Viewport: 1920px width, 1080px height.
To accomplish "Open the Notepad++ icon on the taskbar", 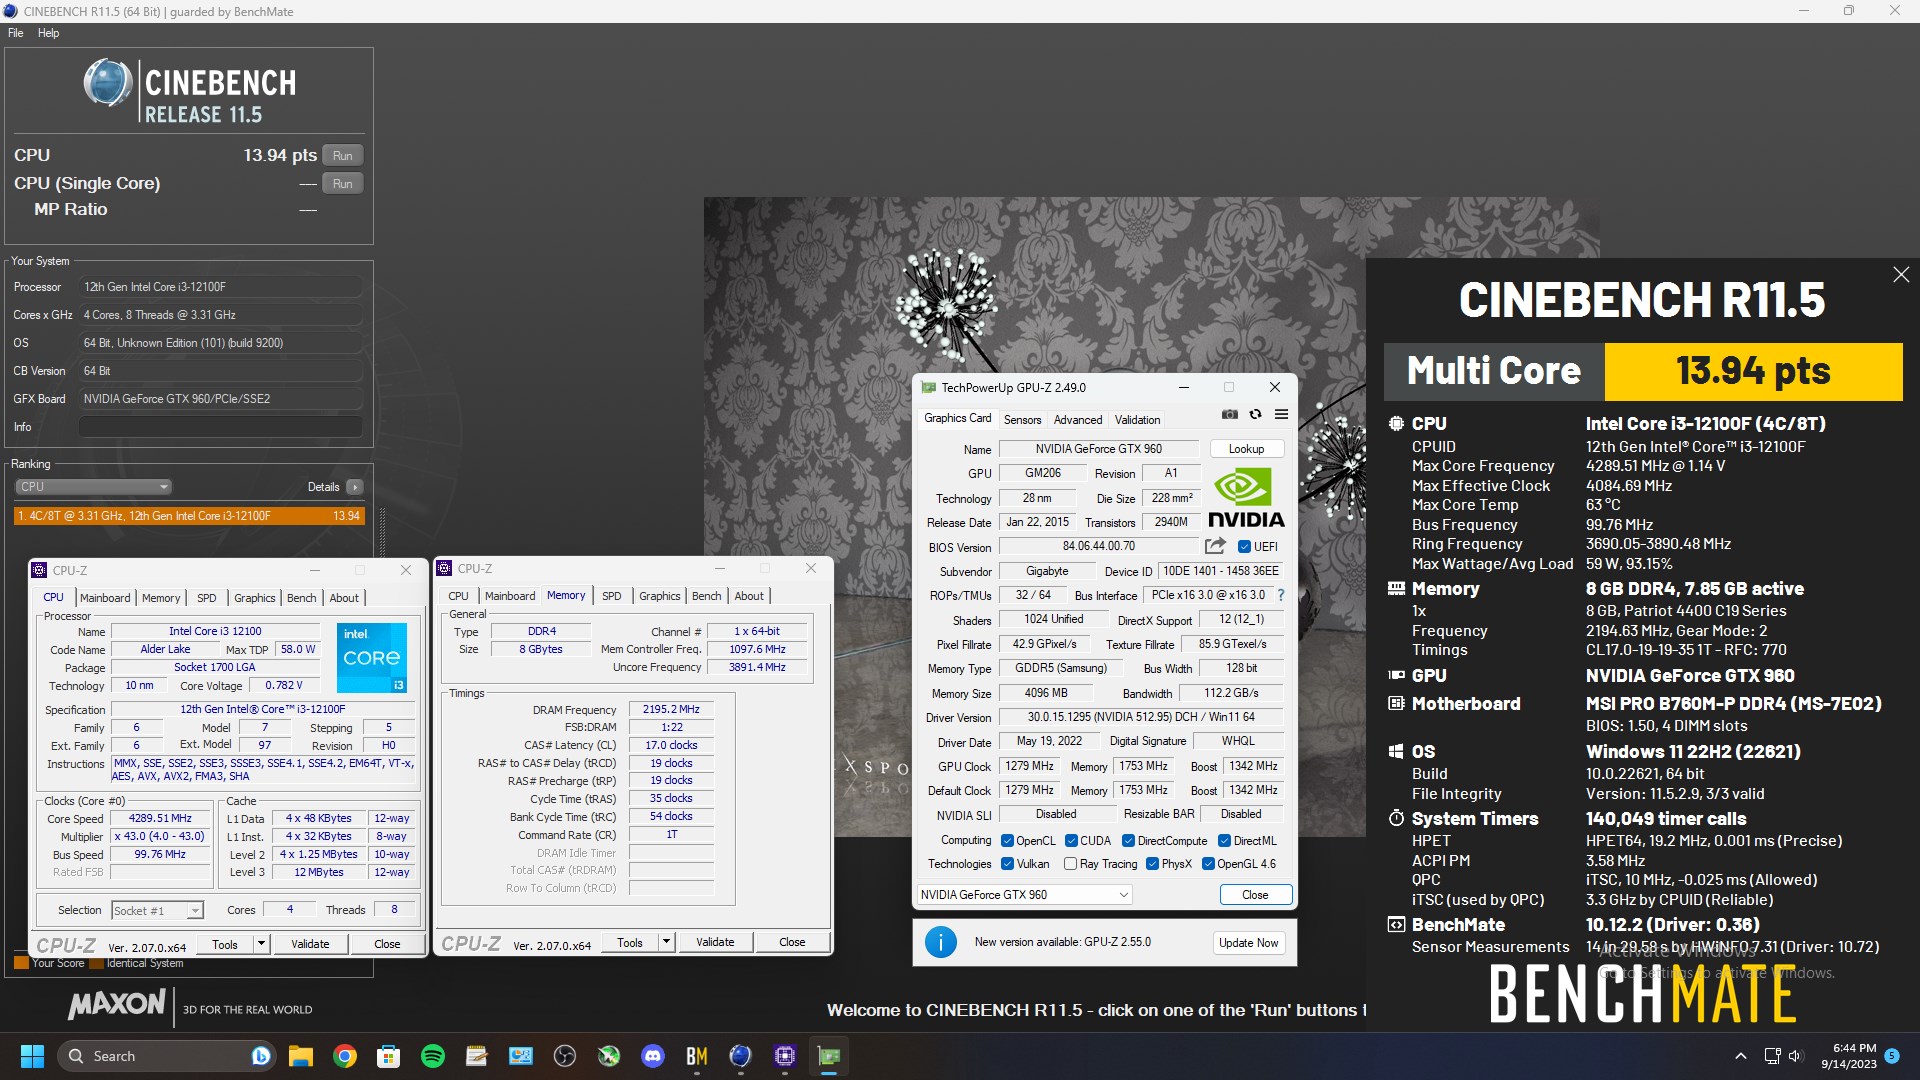I will [477, 1056].
